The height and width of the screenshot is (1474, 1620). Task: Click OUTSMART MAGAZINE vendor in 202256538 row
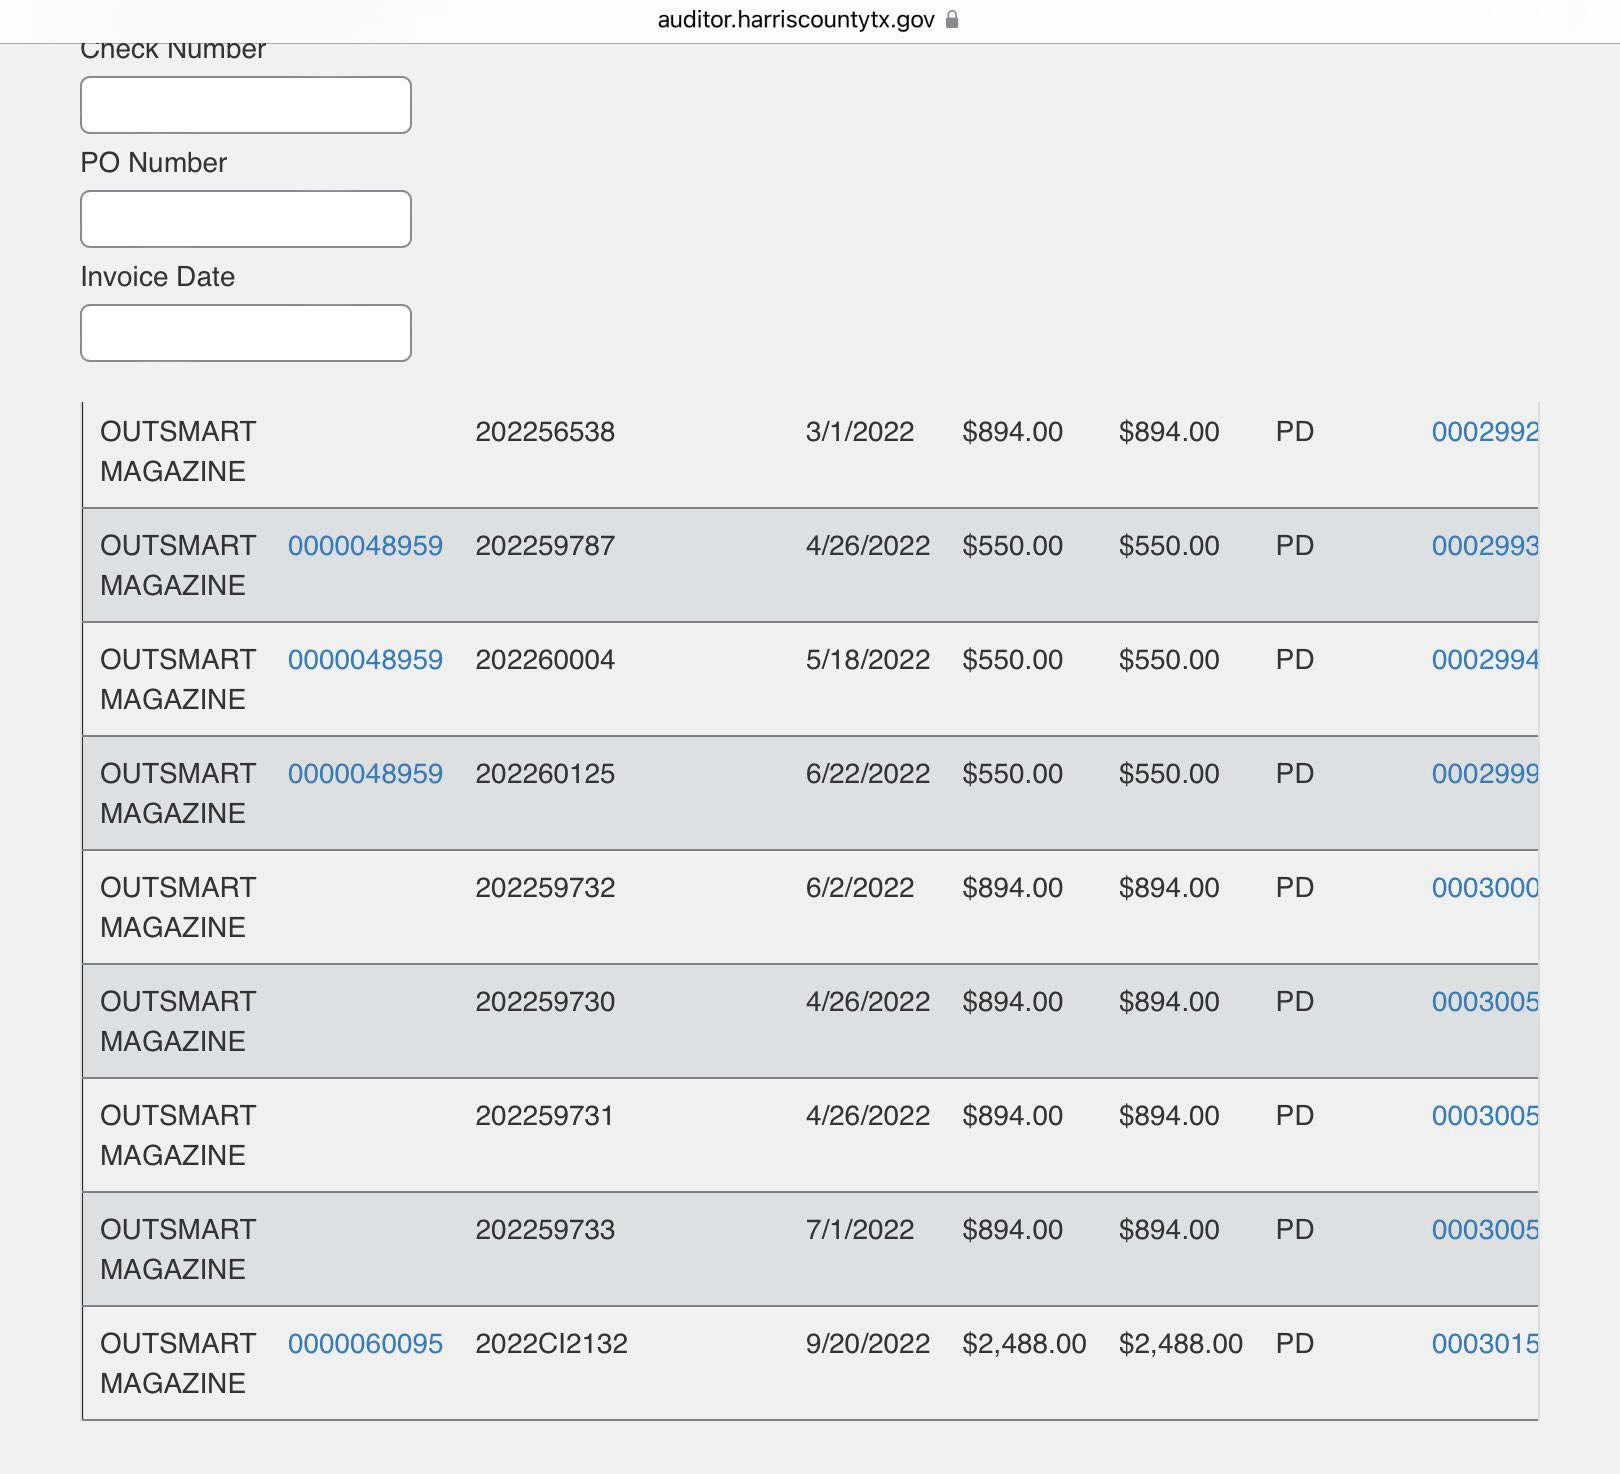click(178, 452)
